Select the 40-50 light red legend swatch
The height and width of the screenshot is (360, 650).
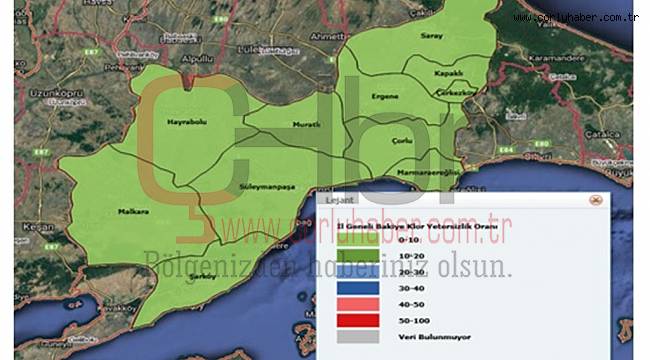pyautogui.click(x=358, y=304)
